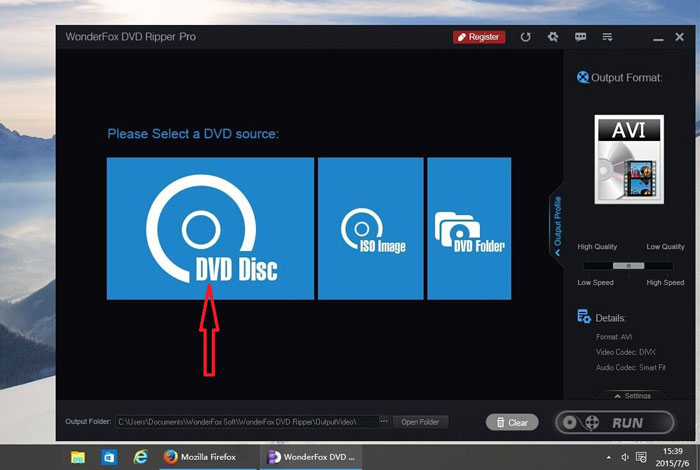
Task: Click the circular-arrow update icon in title bar
Action: (525, 37)
